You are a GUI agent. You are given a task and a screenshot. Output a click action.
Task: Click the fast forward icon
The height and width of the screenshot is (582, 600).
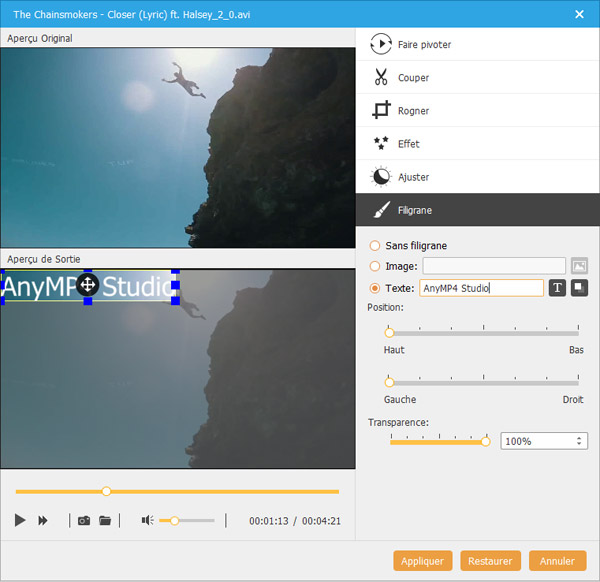[43, 520]
